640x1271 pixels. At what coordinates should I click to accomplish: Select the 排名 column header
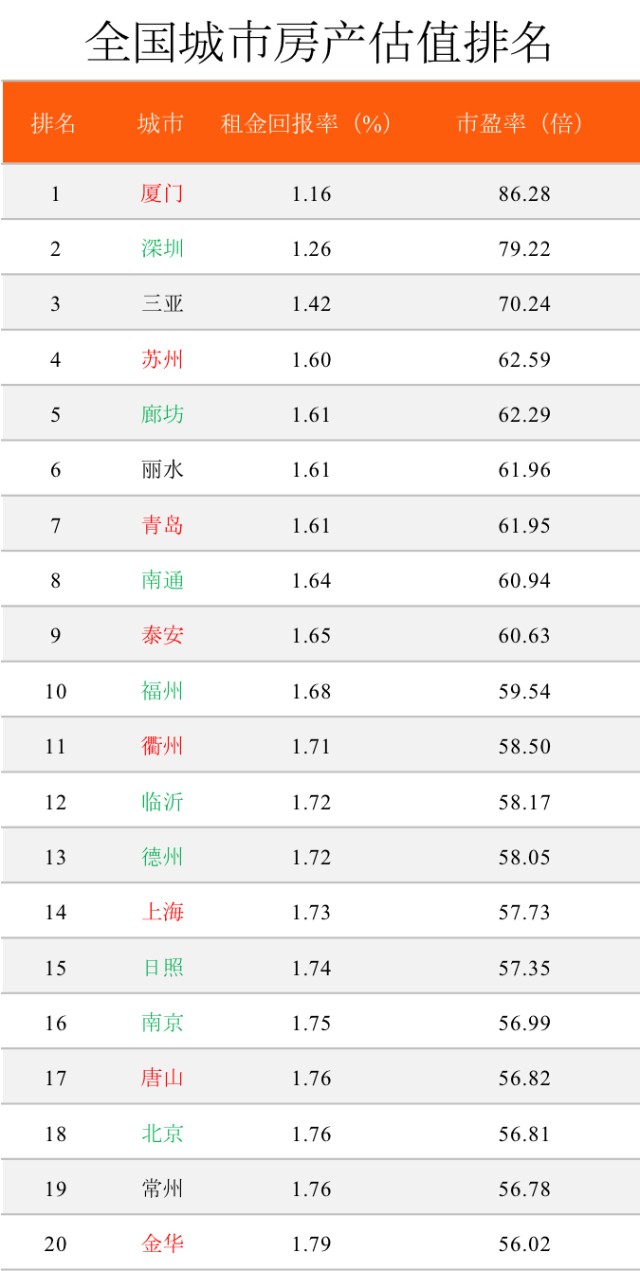point(54,124)
